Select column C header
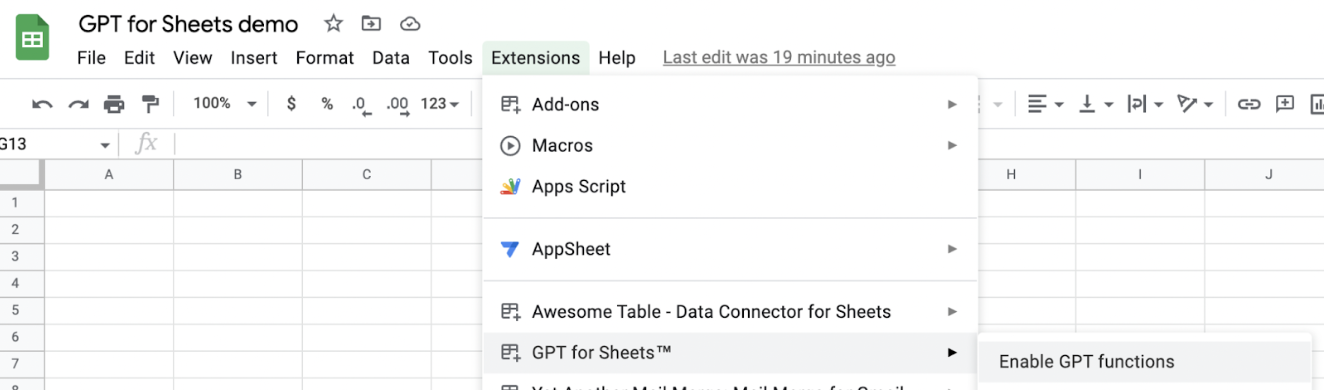This screenshot has height=390, width=1324. 367,174
